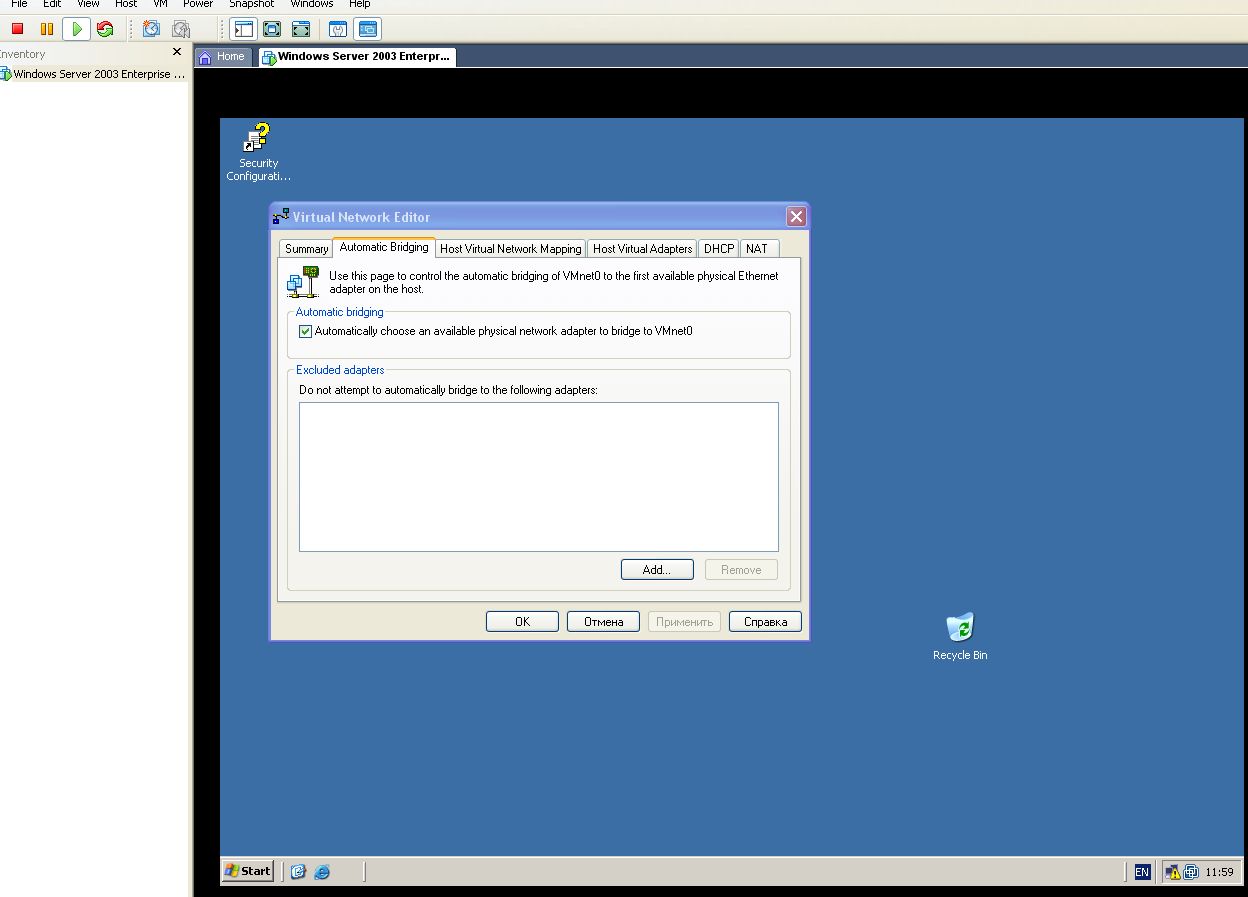1248x897 pixels.
Task: Click the 11:59 taskbar clock
Action: pos(1219,872)
